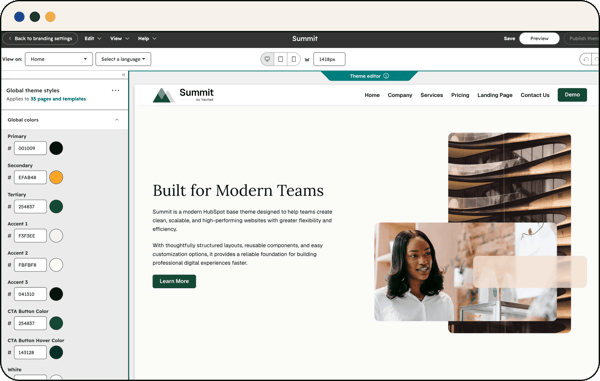Open the Primary color swatch
The width and height of the screenshot is (600, 381).
point(56,148)
